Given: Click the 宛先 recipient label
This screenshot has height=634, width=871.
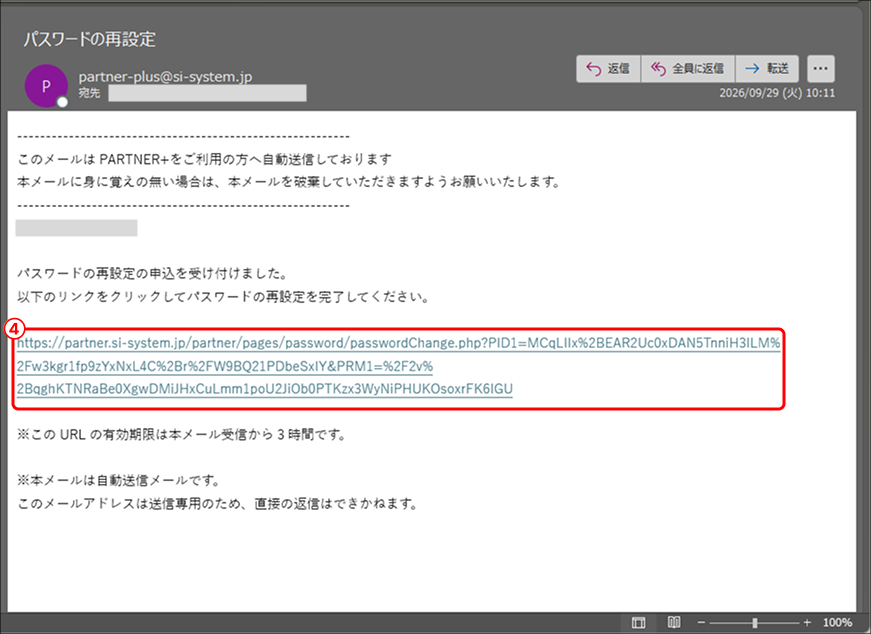Looking at the screenshot, I should click(x=89, y=93).
